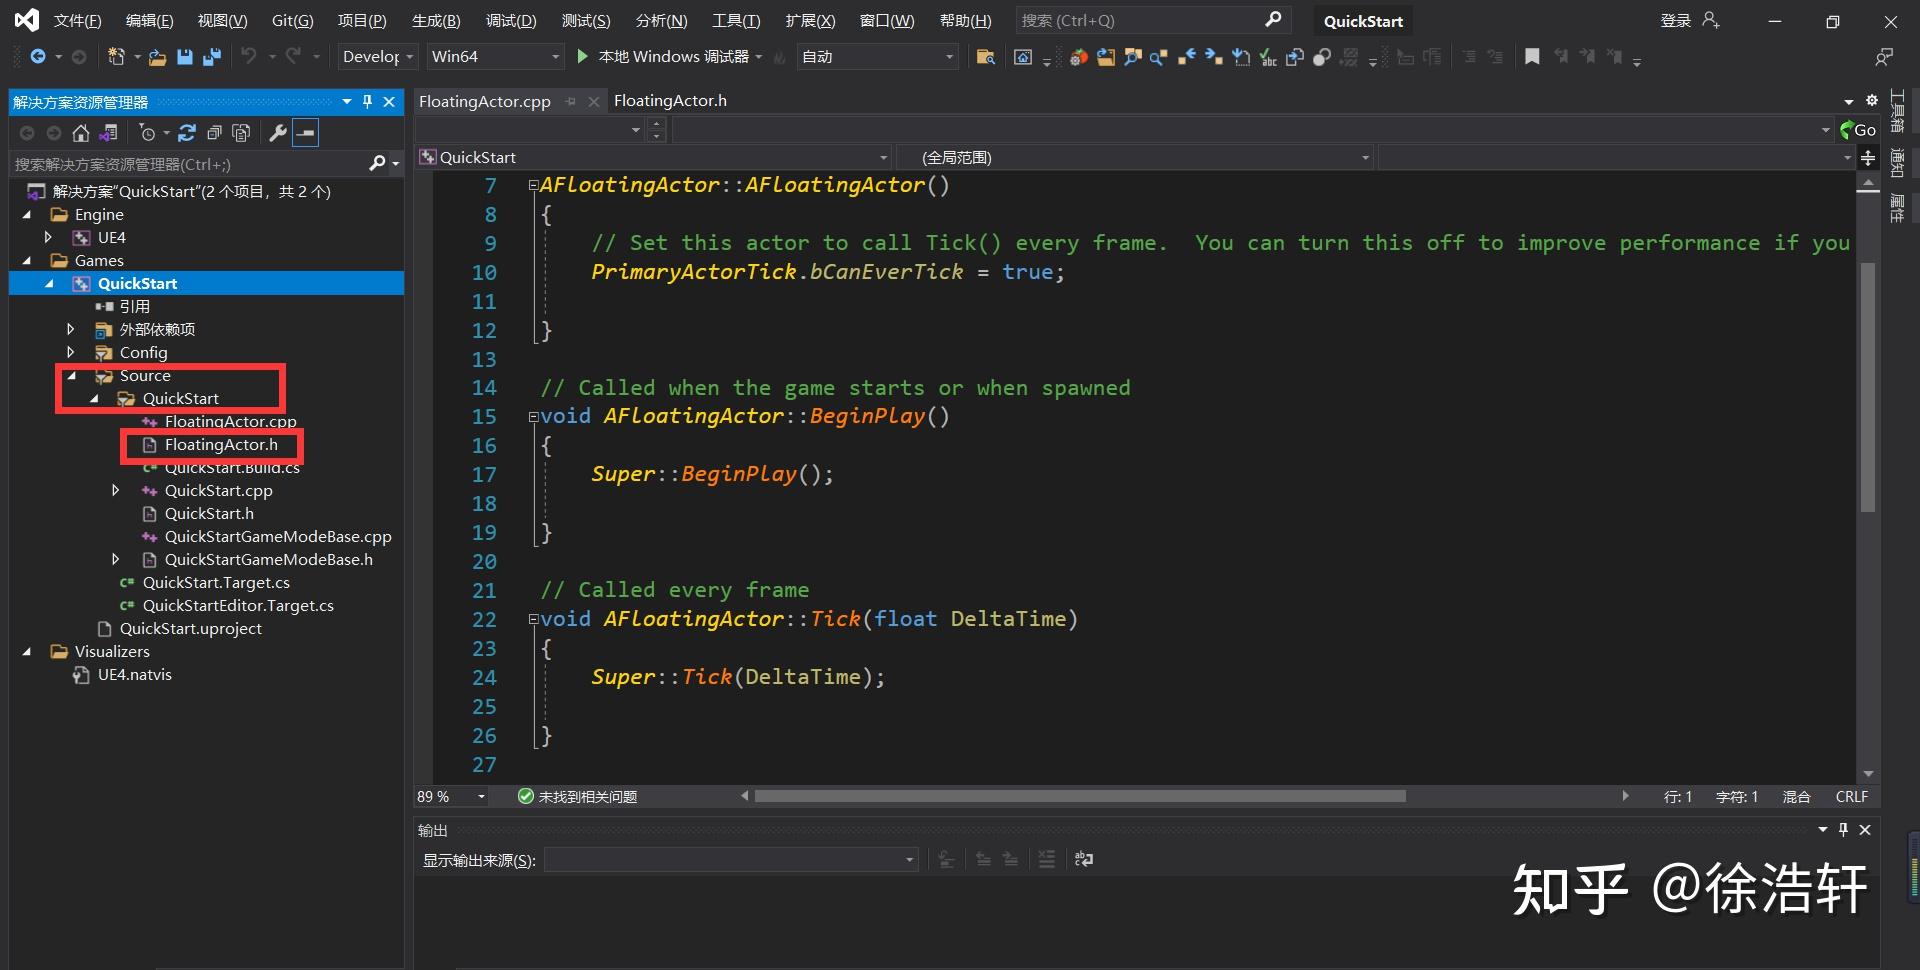The image size is (1920, 970).
Task: Save all files with Save All icon
Action: coord(212,57)
